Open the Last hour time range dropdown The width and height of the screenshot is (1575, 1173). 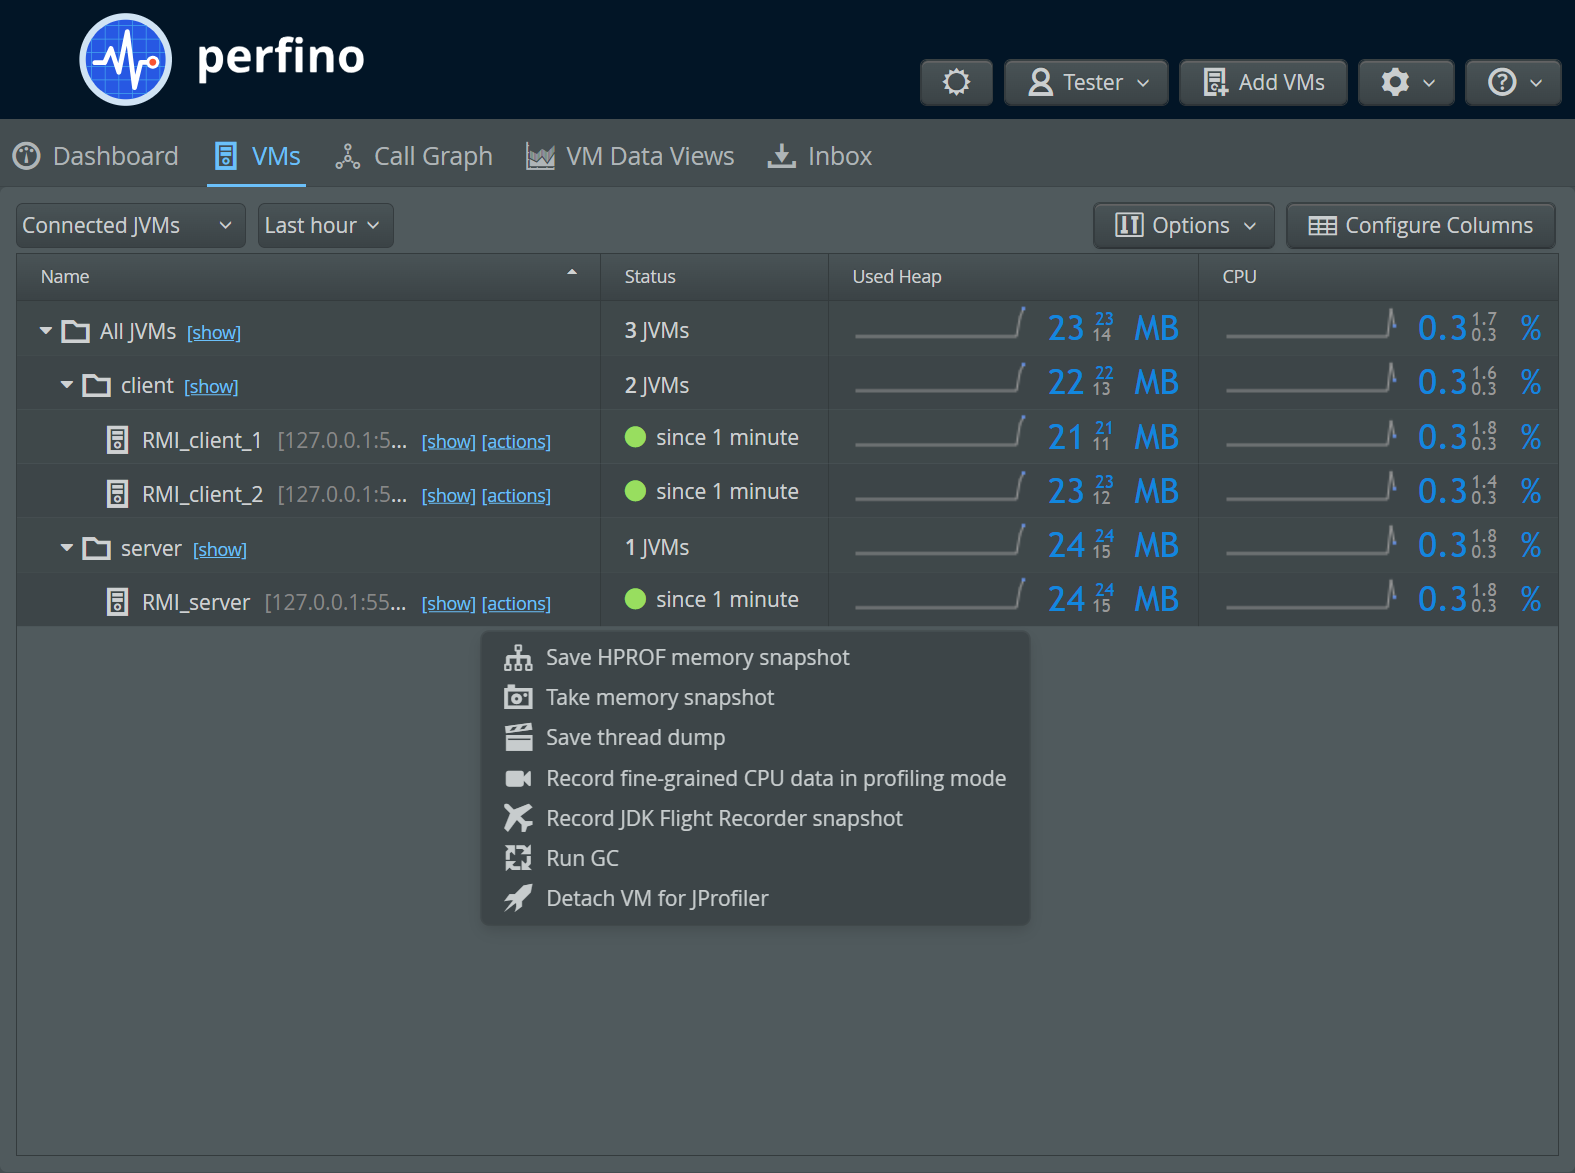325,226
